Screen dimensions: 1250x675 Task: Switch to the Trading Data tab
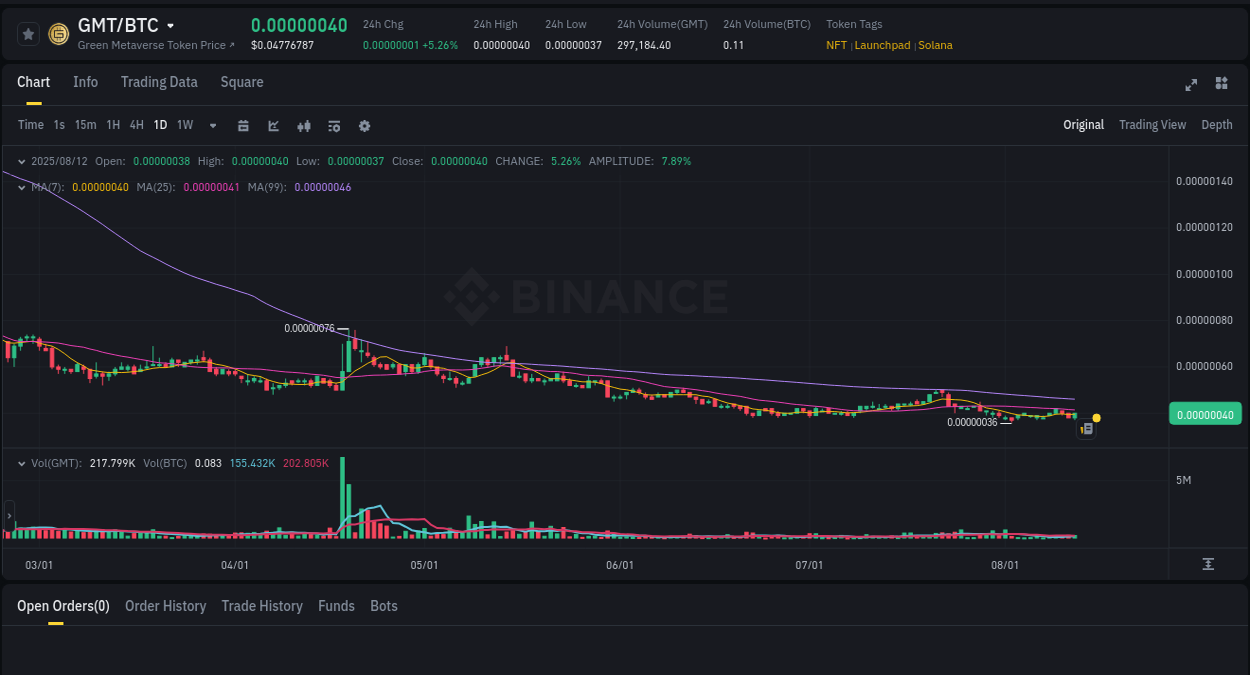[159, 82]
